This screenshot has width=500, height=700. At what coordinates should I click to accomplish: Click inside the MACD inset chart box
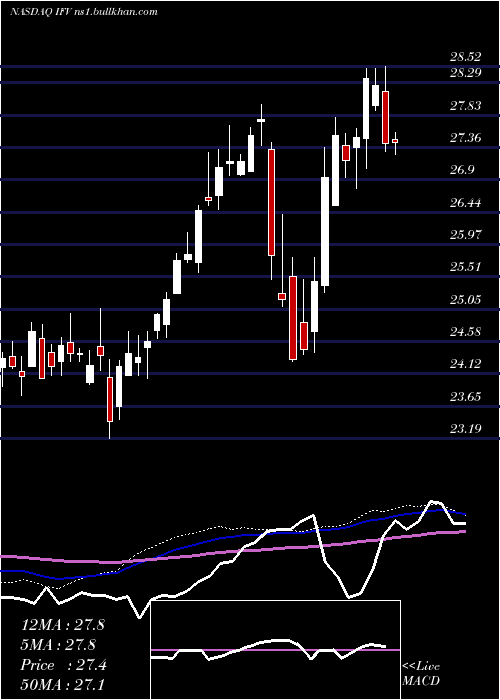pyautogui.click(x=276, y=650)
